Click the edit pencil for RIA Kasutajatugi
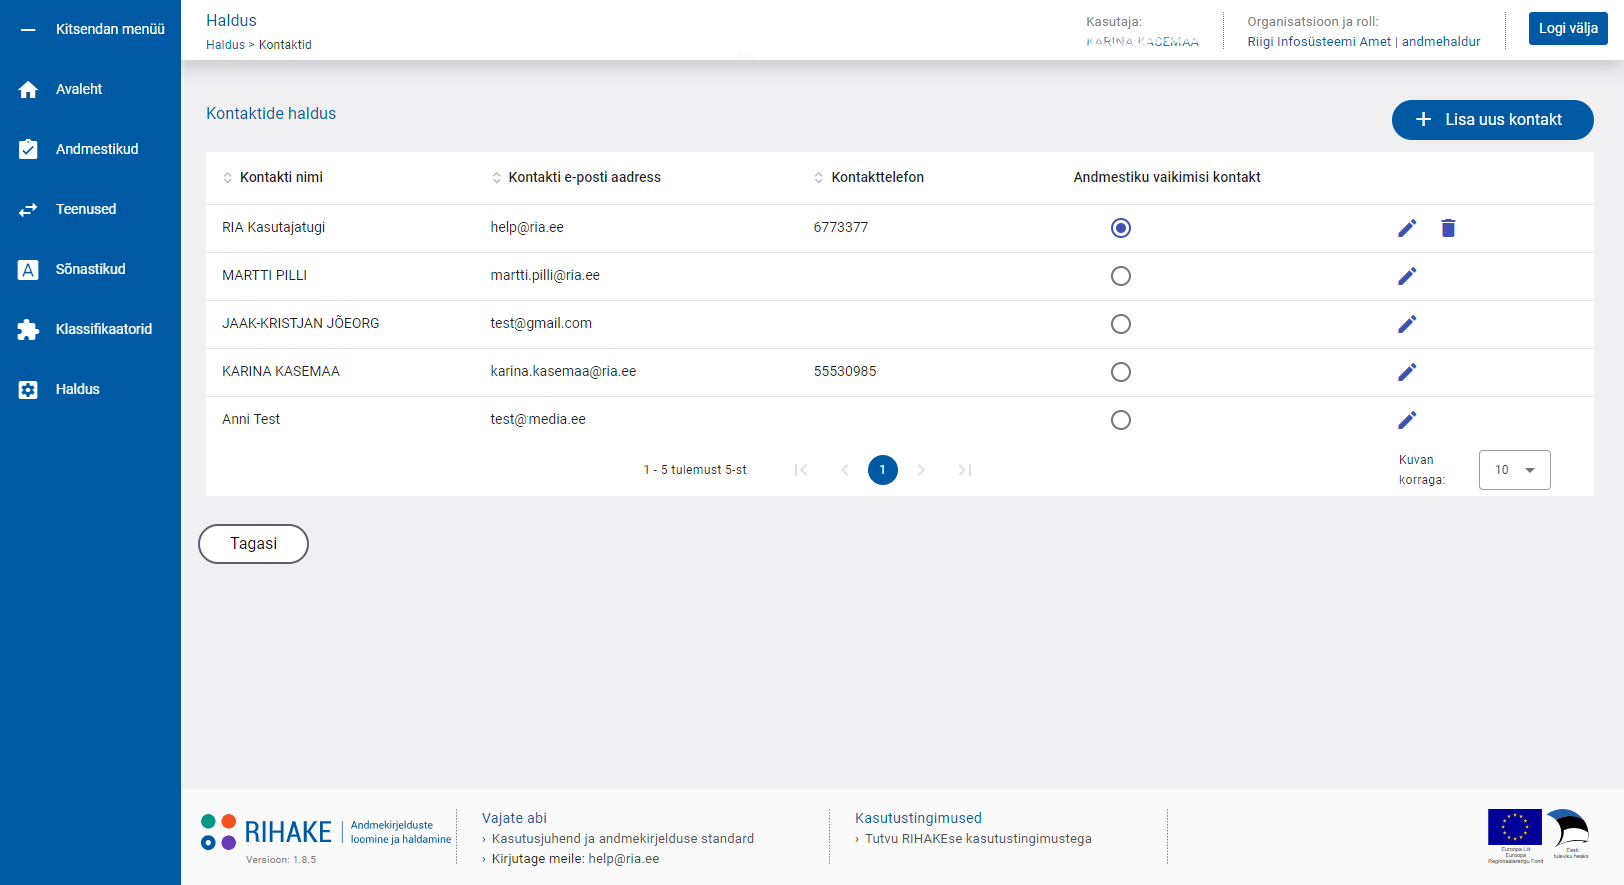This screenshot has width=1624, height=885. click(1407, 228)
